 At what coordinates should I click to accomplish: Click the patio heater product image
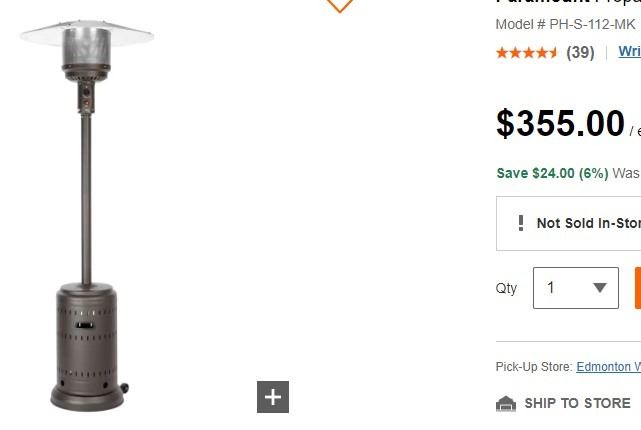click(87, 215)
